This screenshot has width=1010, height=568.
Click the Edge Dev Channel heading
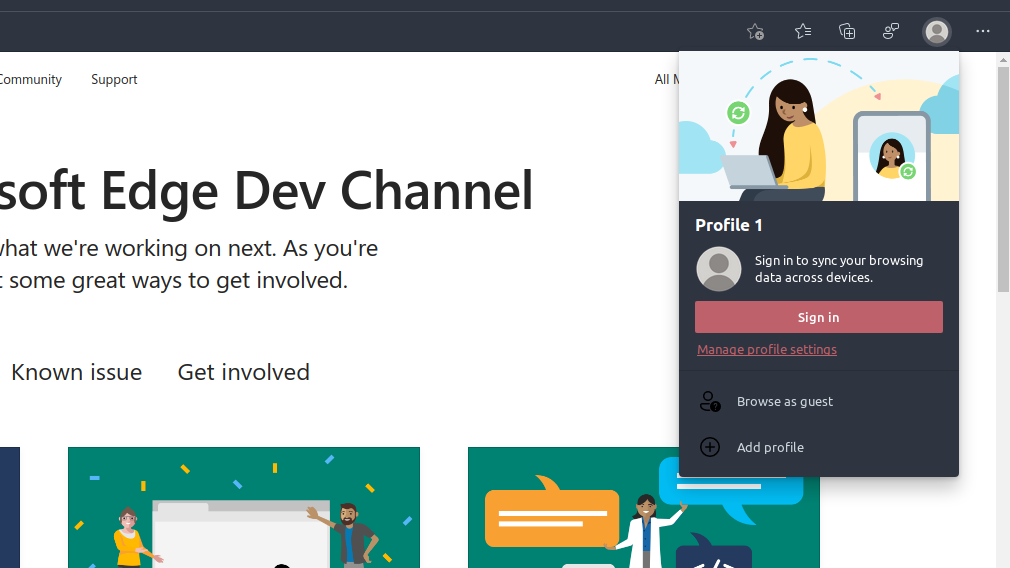(266, 191)
